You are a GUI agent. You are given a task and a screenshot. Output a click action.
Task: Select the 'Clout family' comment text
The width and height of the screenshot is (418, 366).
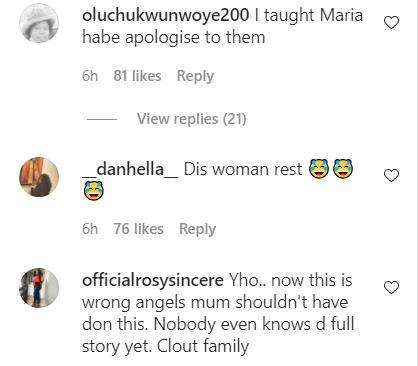pos(203,346)
